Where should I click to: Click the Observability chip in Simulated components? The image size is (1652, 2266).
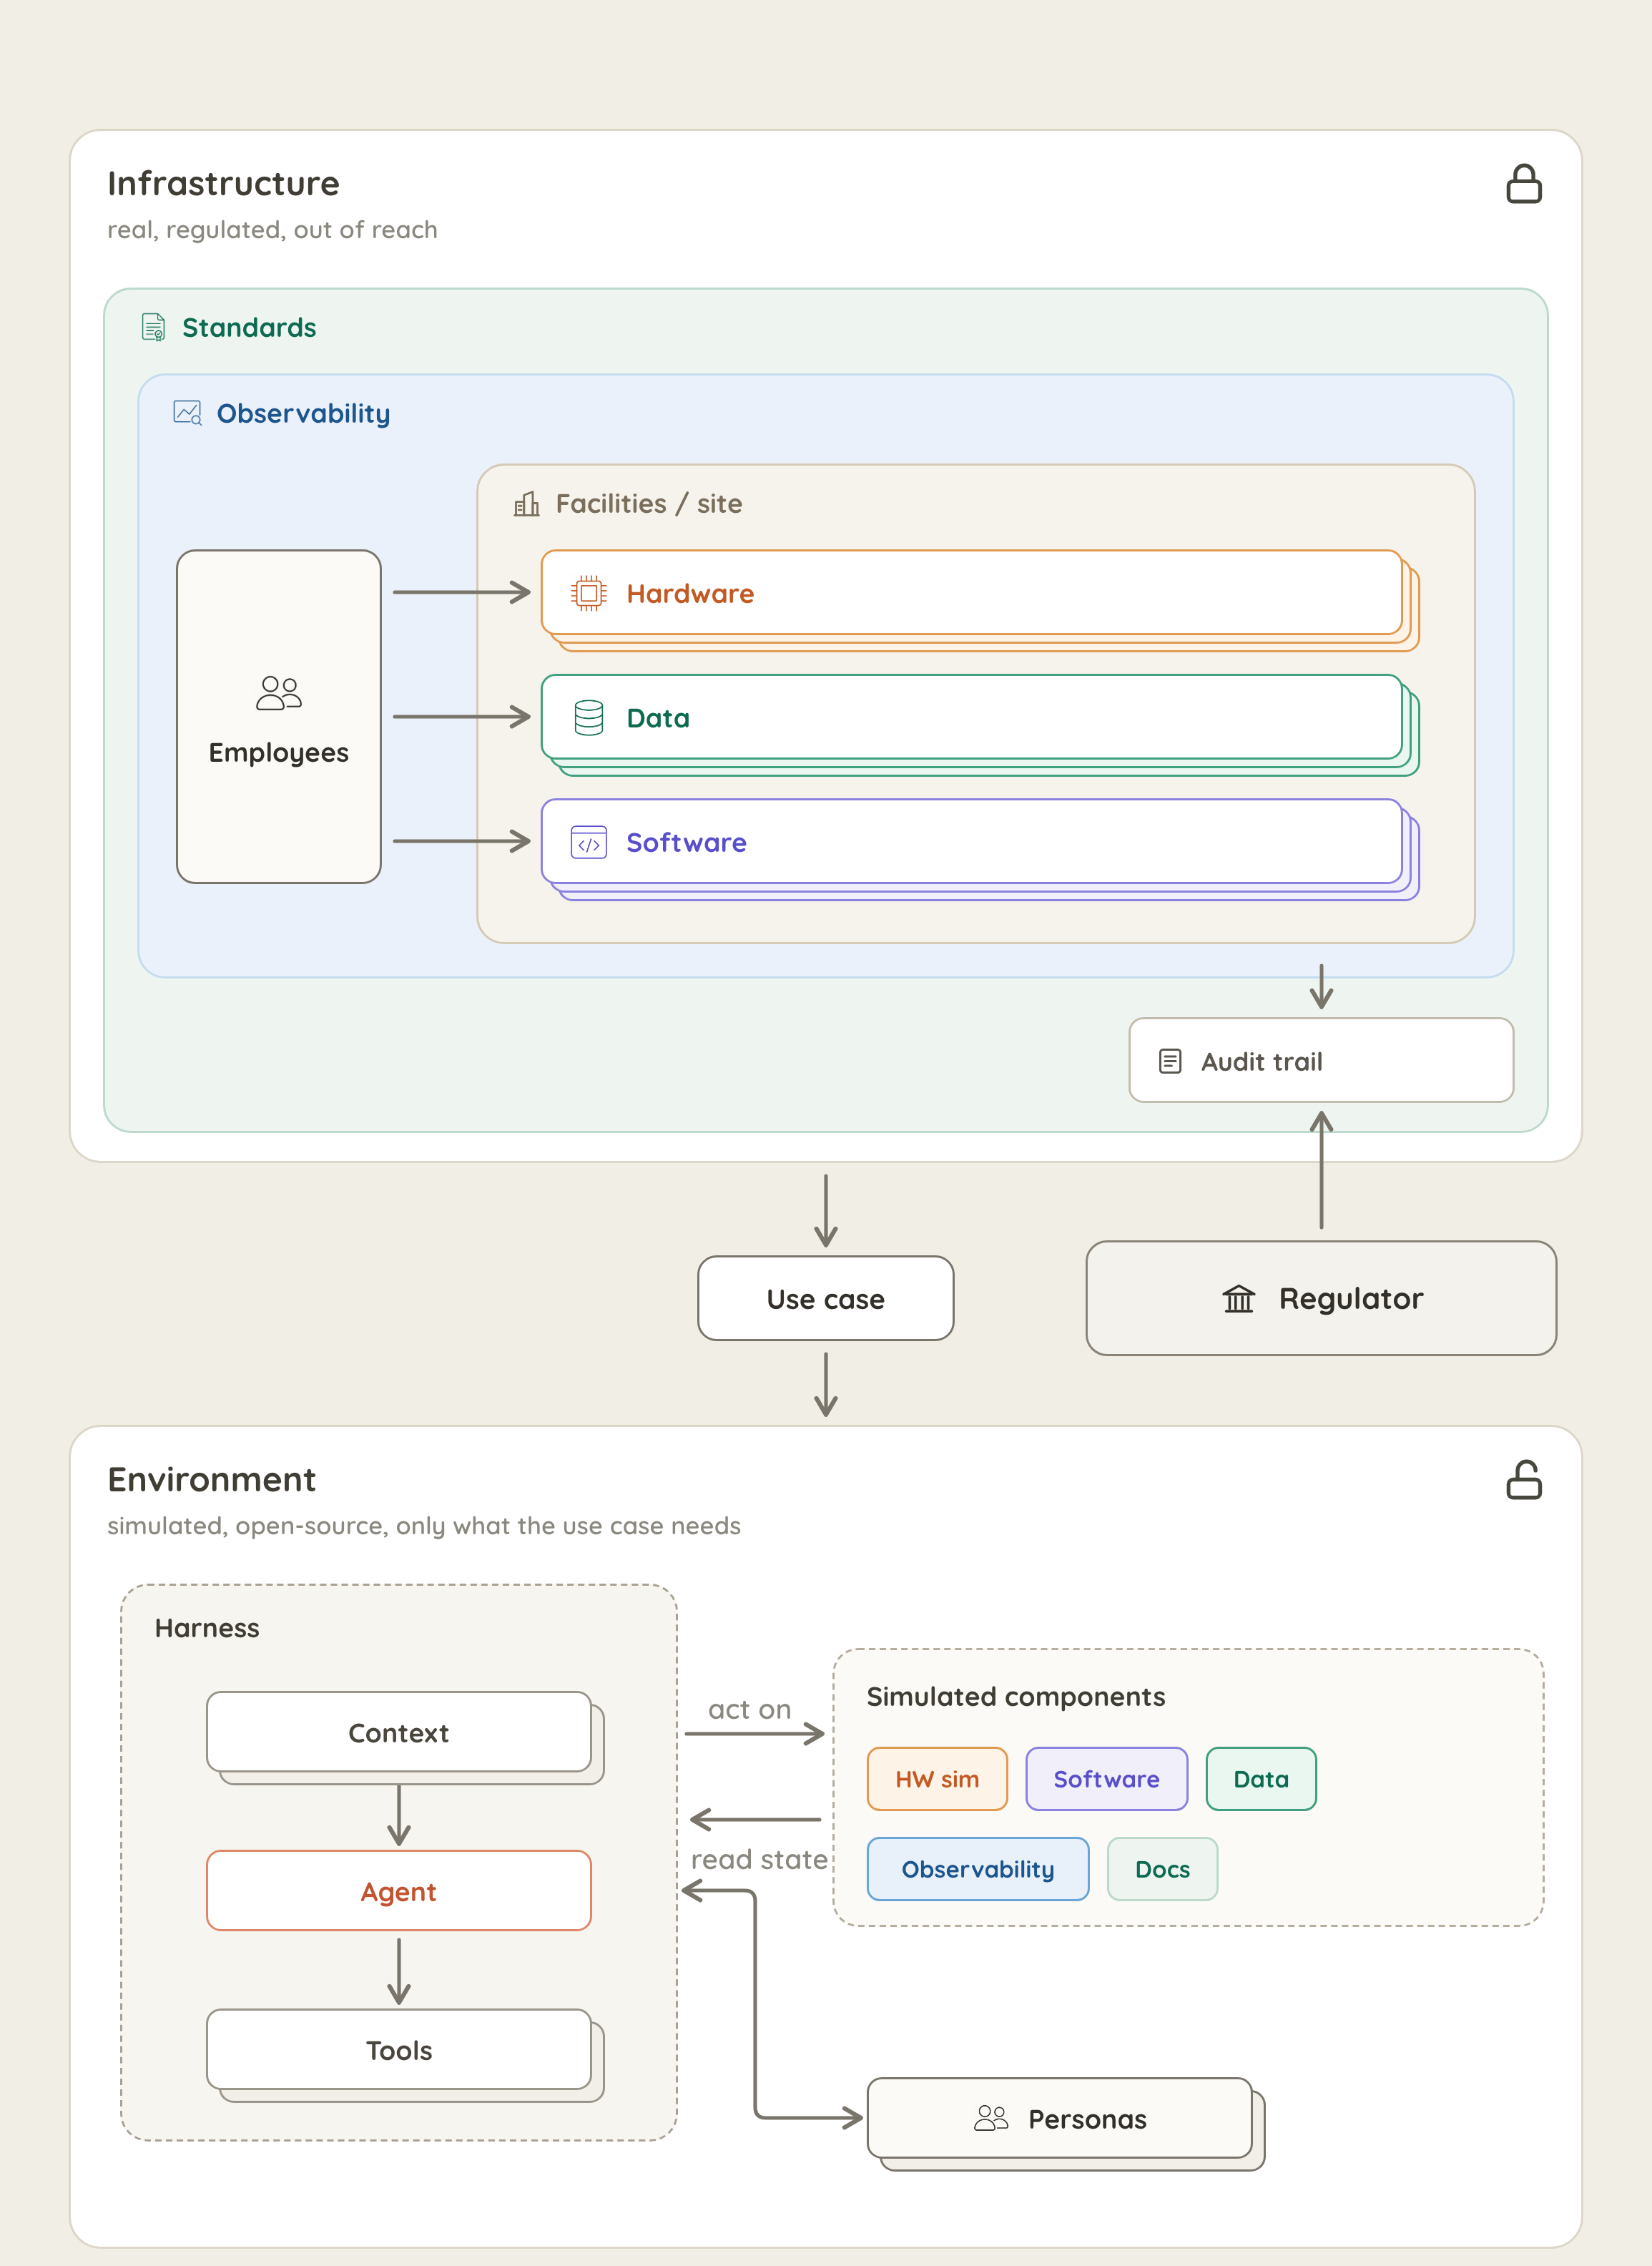pos(978,1869)
